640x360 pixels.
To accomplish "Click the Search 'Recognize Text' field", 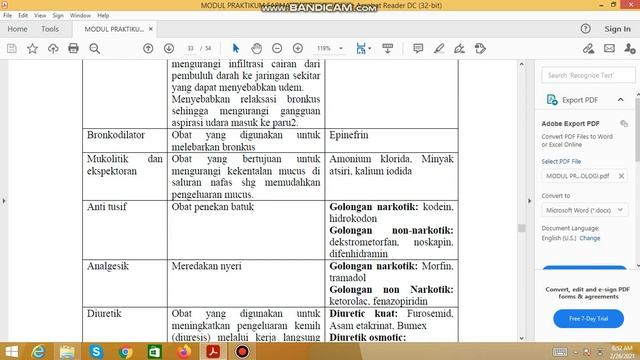I will coord(588,75).
